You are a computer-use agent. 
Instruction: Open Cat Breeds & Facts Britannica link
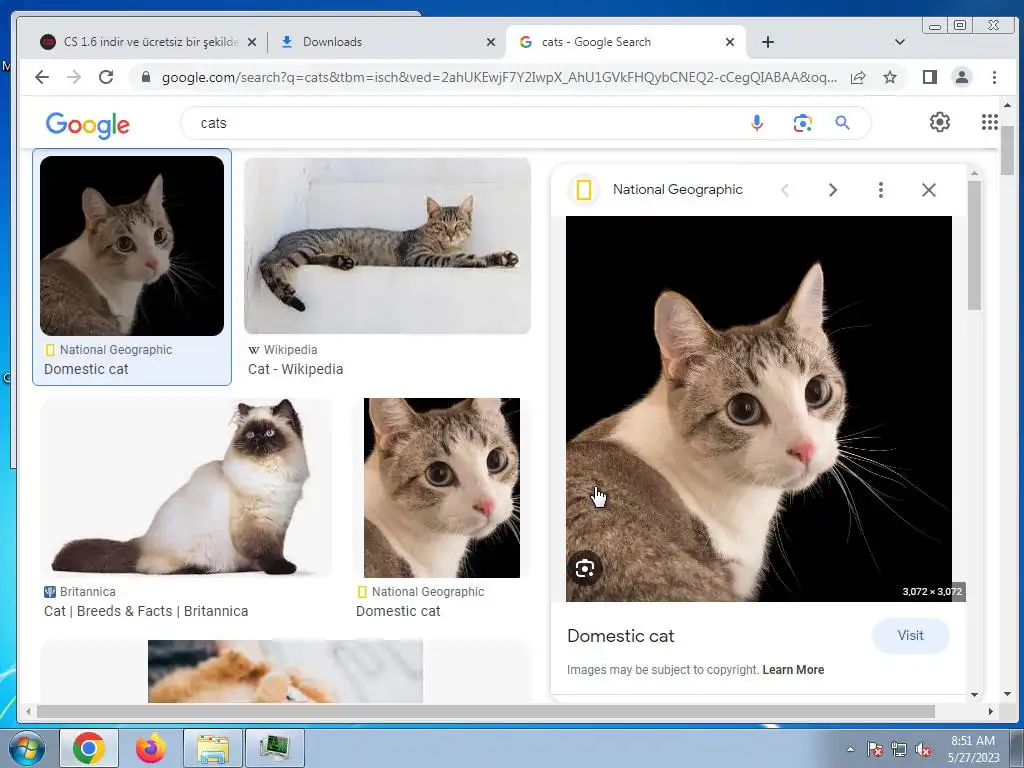[x=146, y=611]
